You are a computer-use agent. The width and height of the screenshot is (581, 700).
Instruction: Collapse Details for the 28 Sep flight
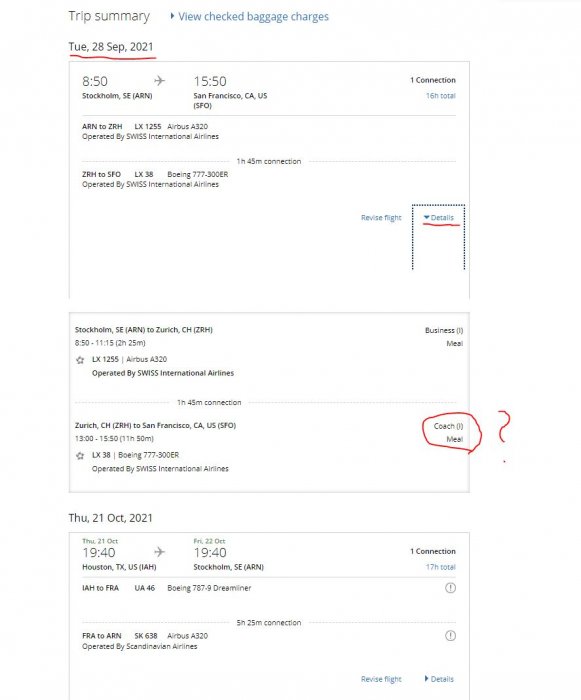(439, 217)
